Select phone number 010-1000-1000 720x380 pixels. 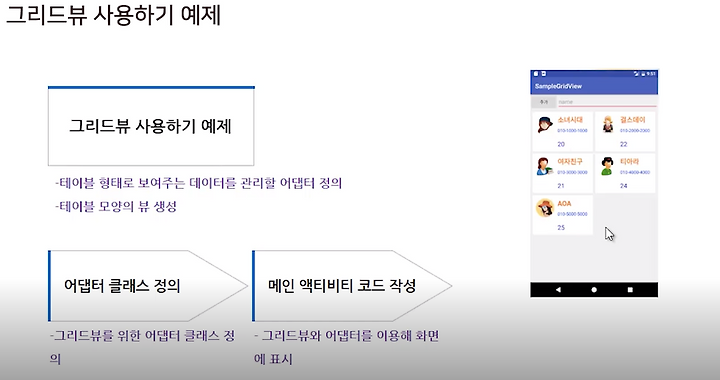pos(572,131)
